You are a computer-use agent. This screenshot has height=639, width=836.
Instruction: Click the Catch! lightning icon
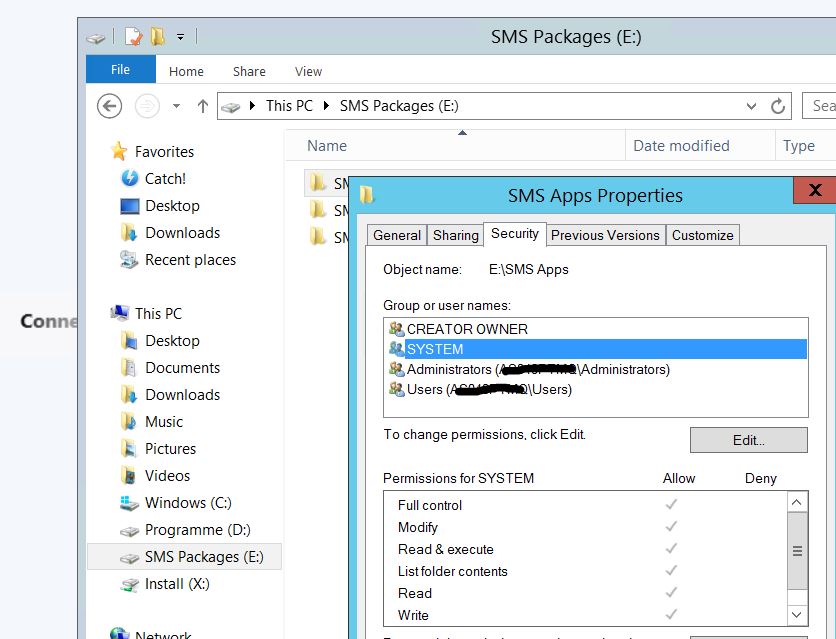click(130, 178)
